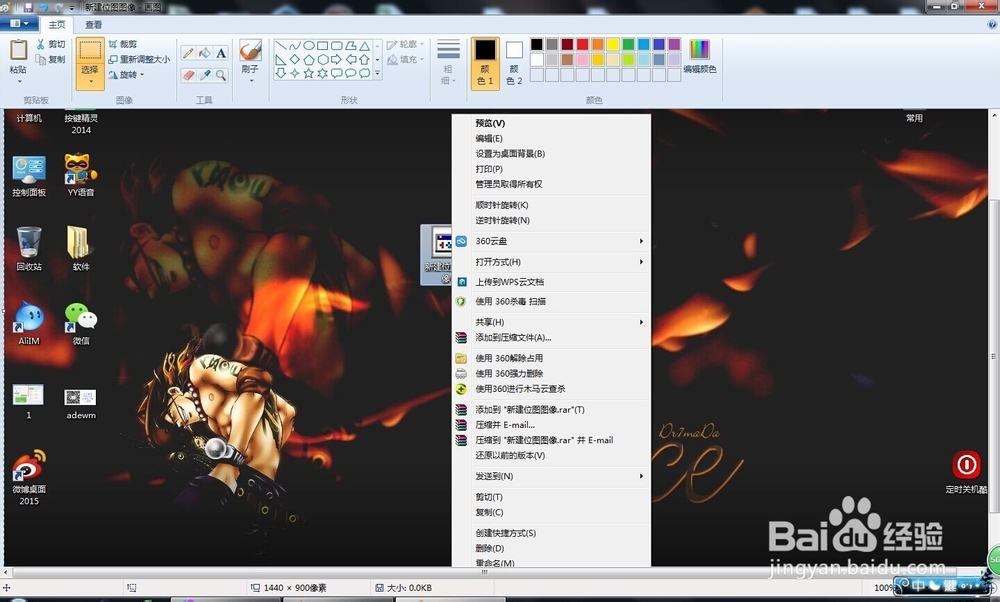Switch to the Home (主页) tab
This screenshot has height=602, width=1000.
pyautogui.click(x=57, y=24)
